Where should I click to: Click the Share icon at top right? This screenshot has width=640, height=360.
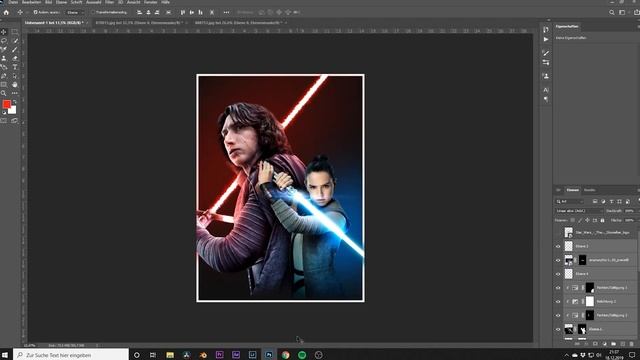click(x=636, y=13)
